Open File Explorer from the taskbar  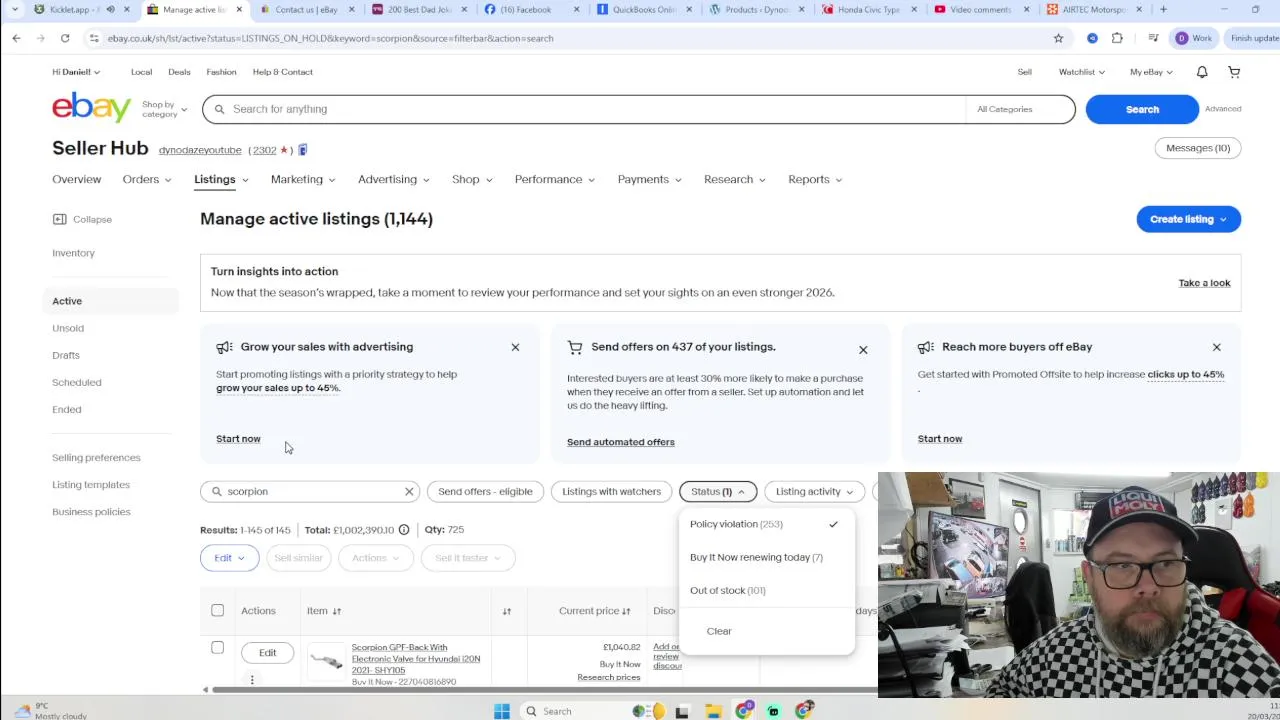[x=713, y=711]
